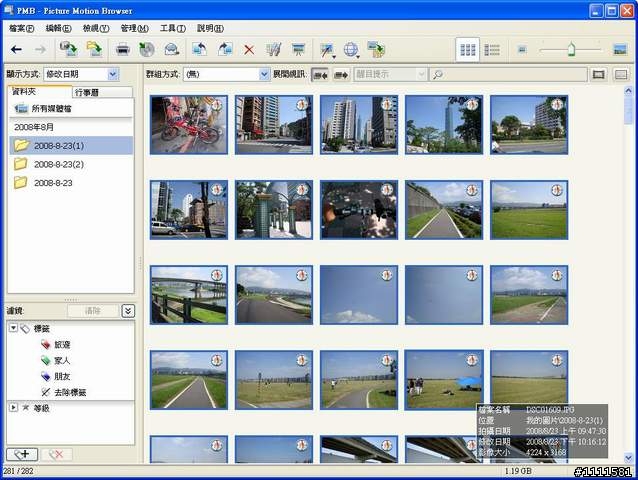
Task: Collapse the filter panel with chevron button
Action: tap(128, 311)
